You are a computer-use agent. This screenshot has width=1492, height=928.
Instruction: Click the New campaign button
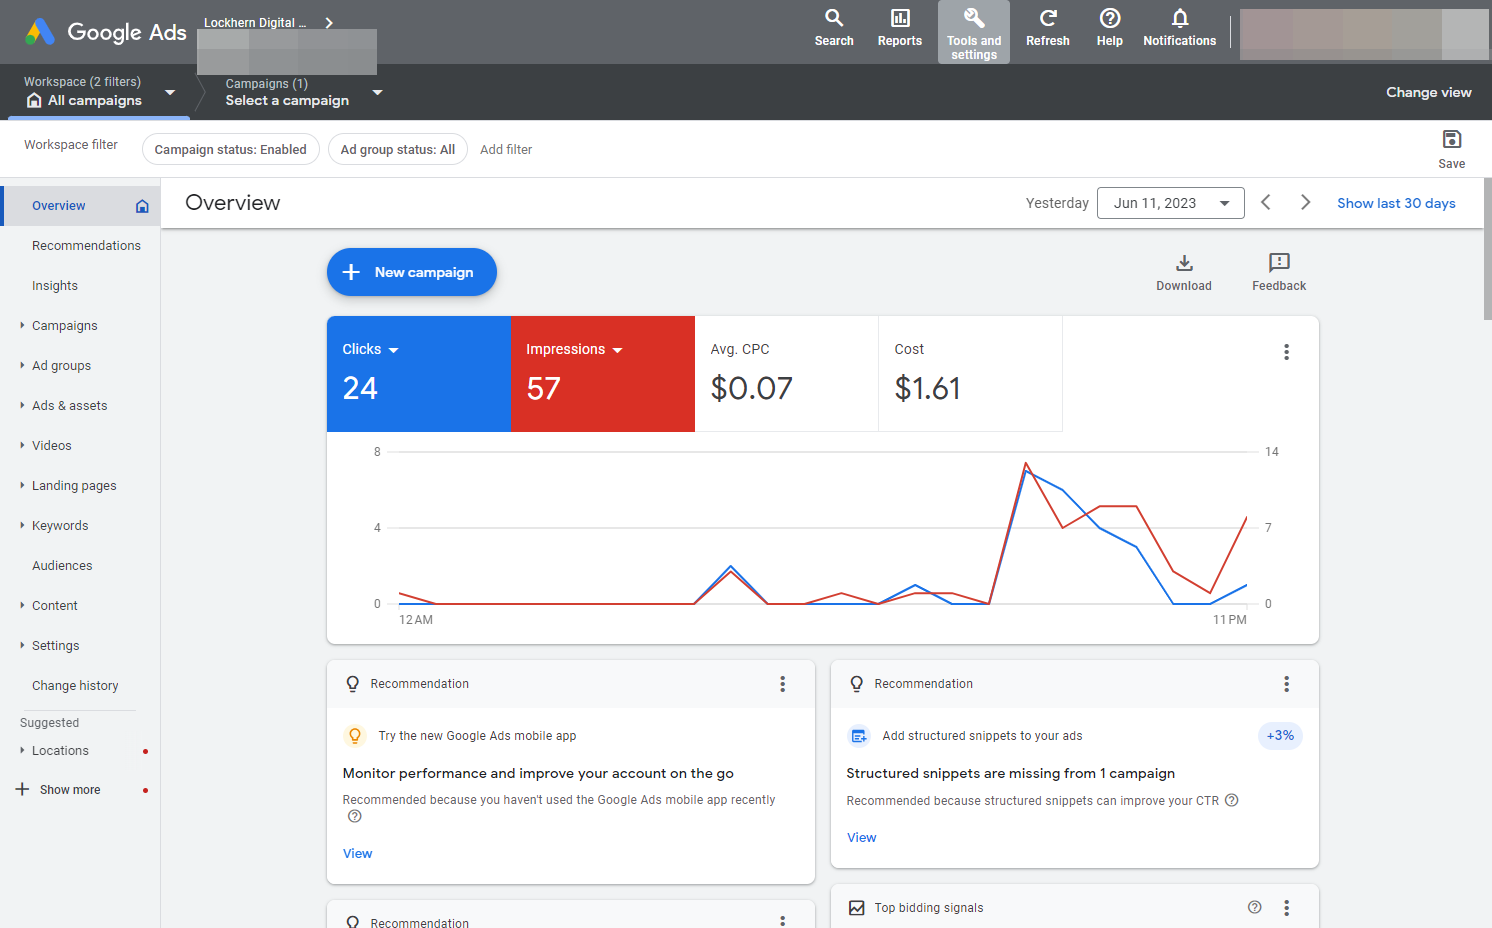pyautogui.click(x=411, y=272)
